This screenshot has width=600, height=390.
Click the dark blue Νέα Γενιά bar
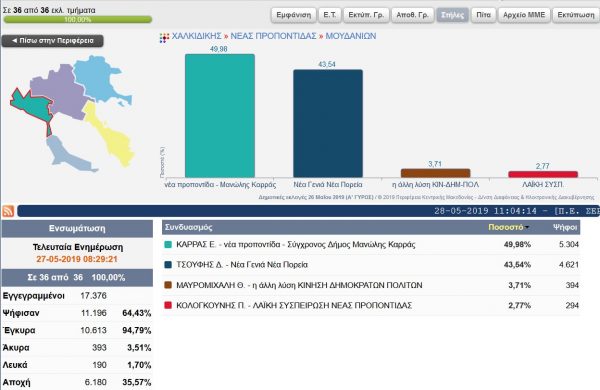pos(328,123)
